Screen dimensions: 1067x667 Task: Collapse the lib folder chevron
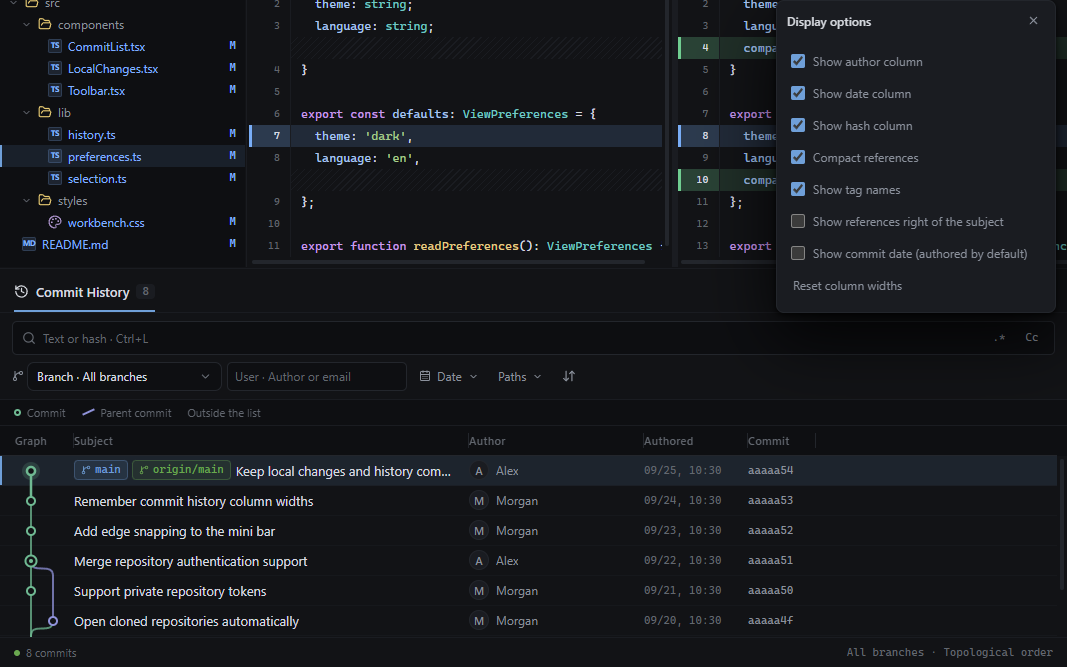pos(27,112)
